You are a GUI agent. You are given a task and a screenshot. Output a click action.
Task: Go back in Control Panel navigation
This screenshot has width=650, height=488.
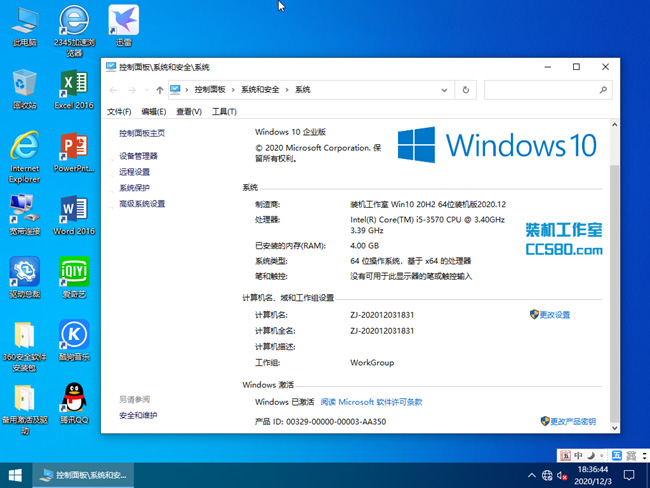pos(113,90)
